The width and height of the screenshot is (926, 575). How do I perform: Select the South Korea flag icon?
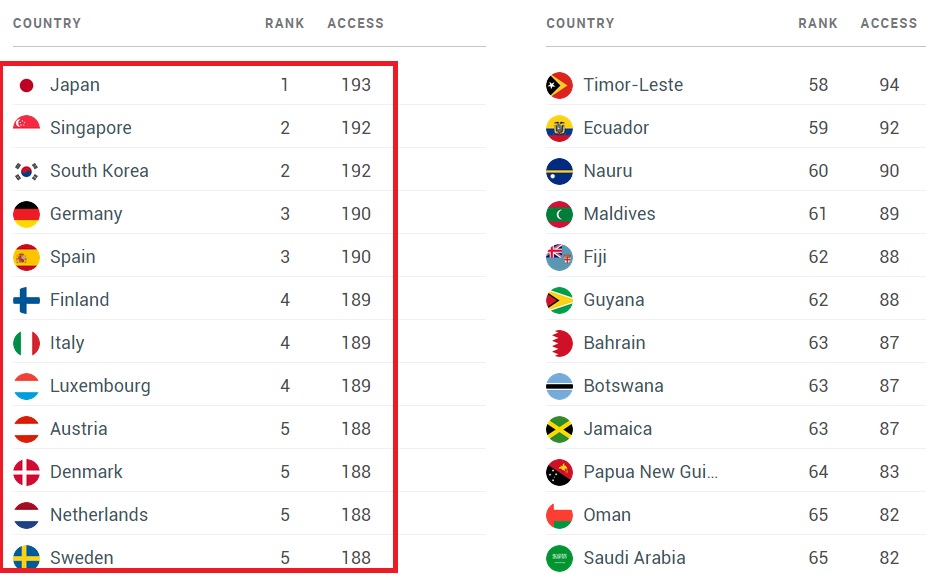27,171
